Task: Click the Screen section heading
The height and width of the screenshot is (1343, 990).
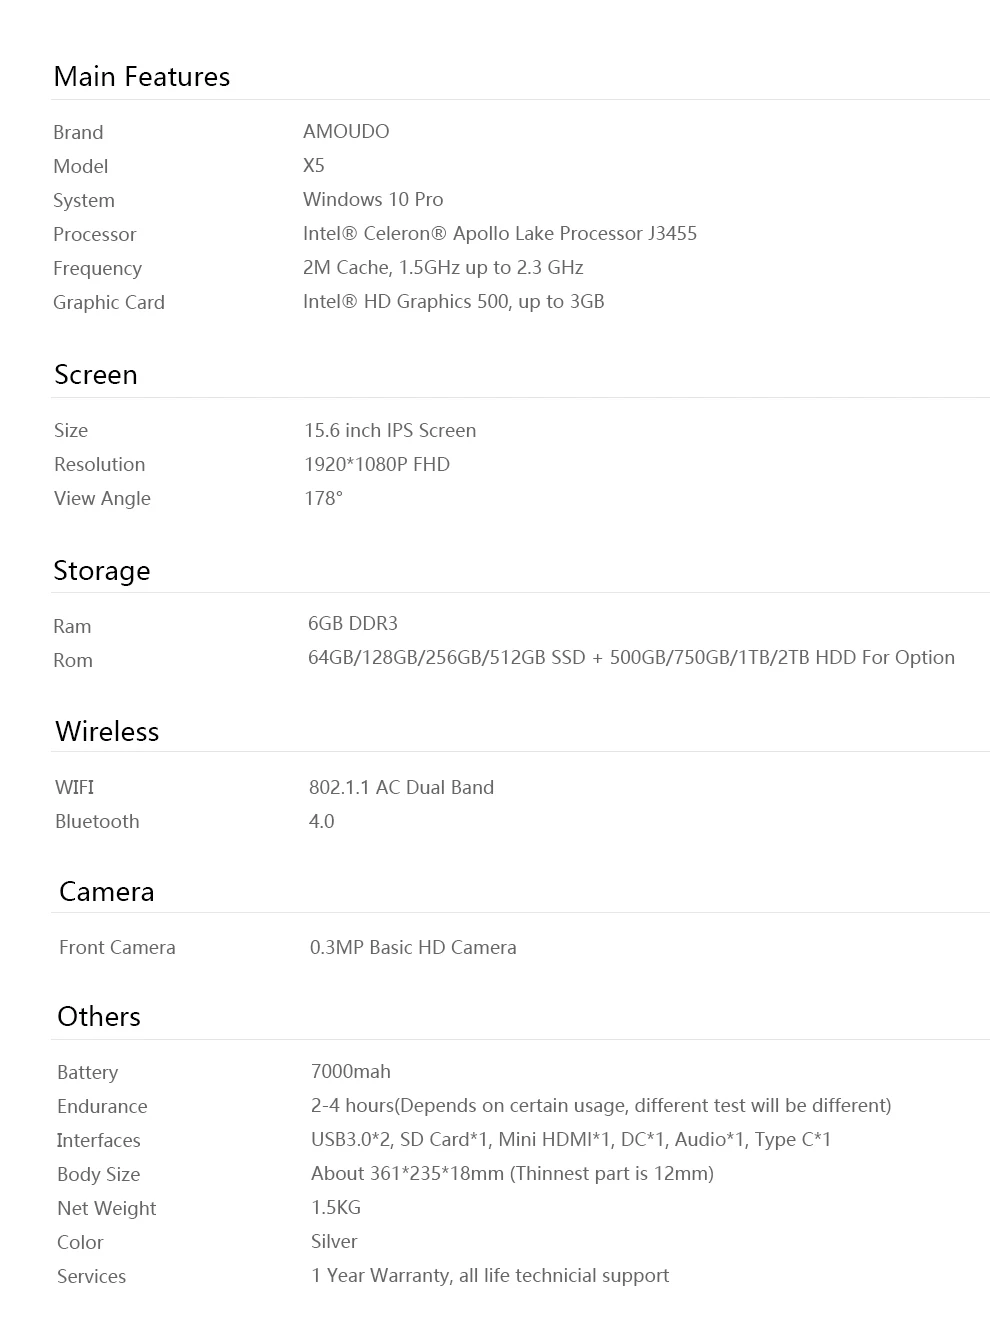Action: [x=96, y=375]
